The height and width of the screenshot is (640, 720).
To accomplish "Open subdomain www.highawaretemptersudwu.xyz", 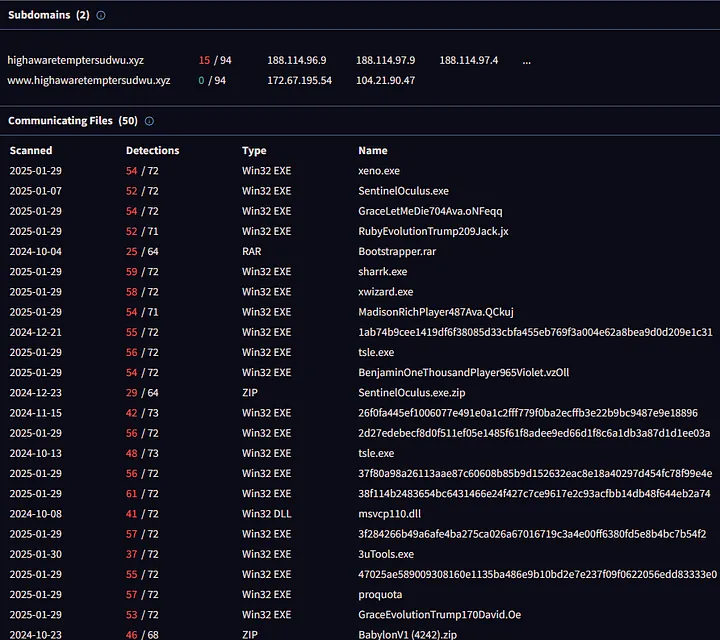I will [x=89, y=80].
